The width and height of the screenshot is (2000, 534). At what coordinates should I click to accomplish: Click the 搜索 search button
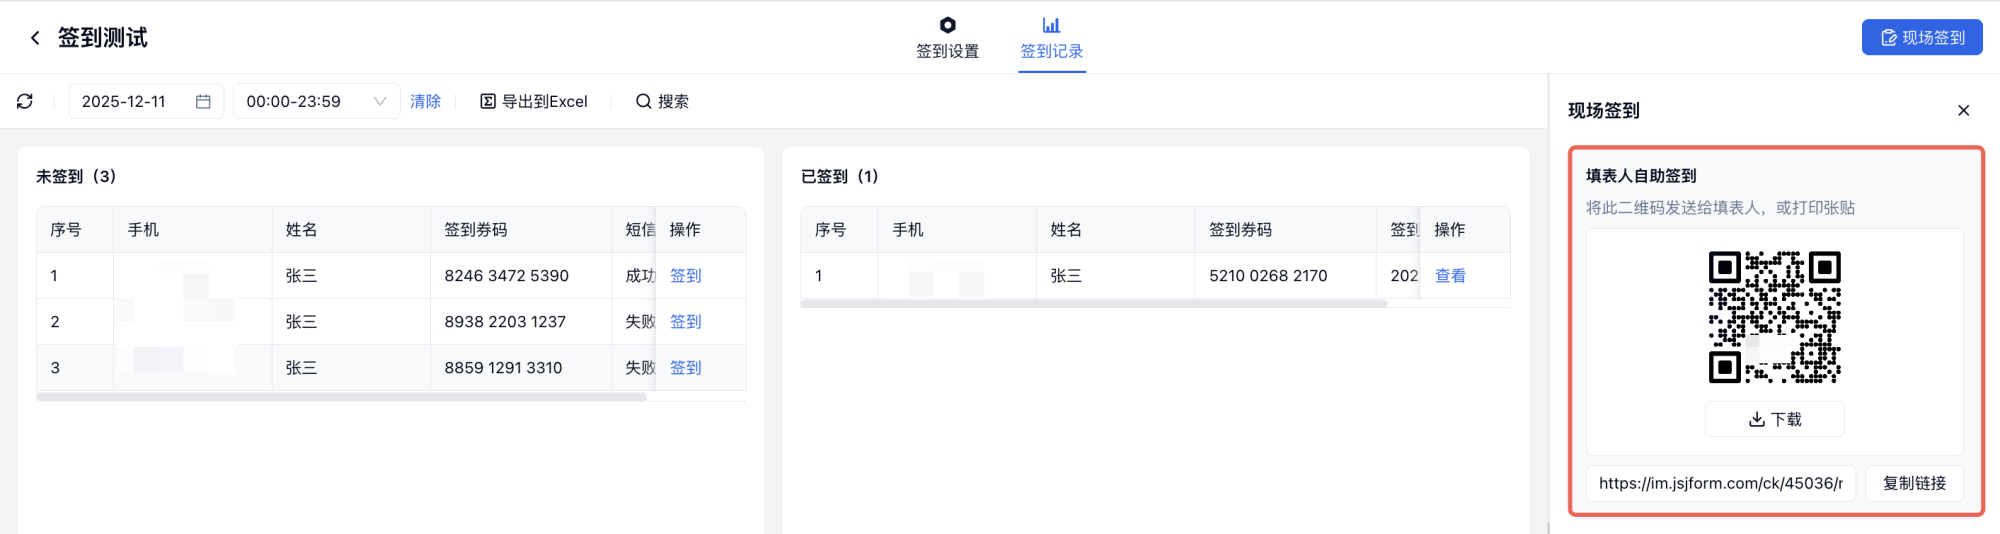coord(662,101)
